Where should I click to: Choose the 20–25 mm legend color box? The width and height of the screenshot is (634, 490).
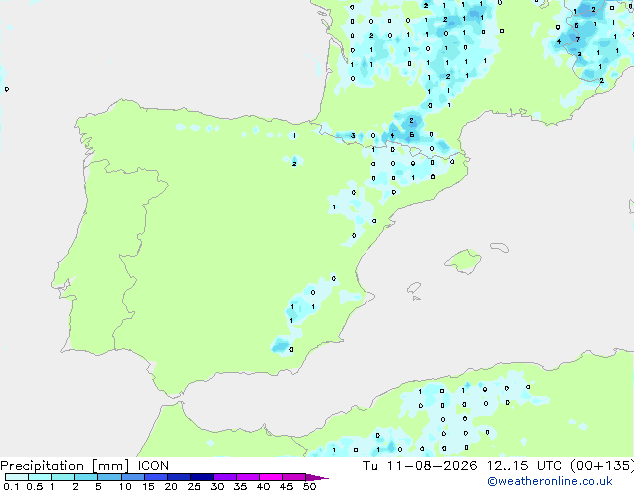tap(179, 477)
